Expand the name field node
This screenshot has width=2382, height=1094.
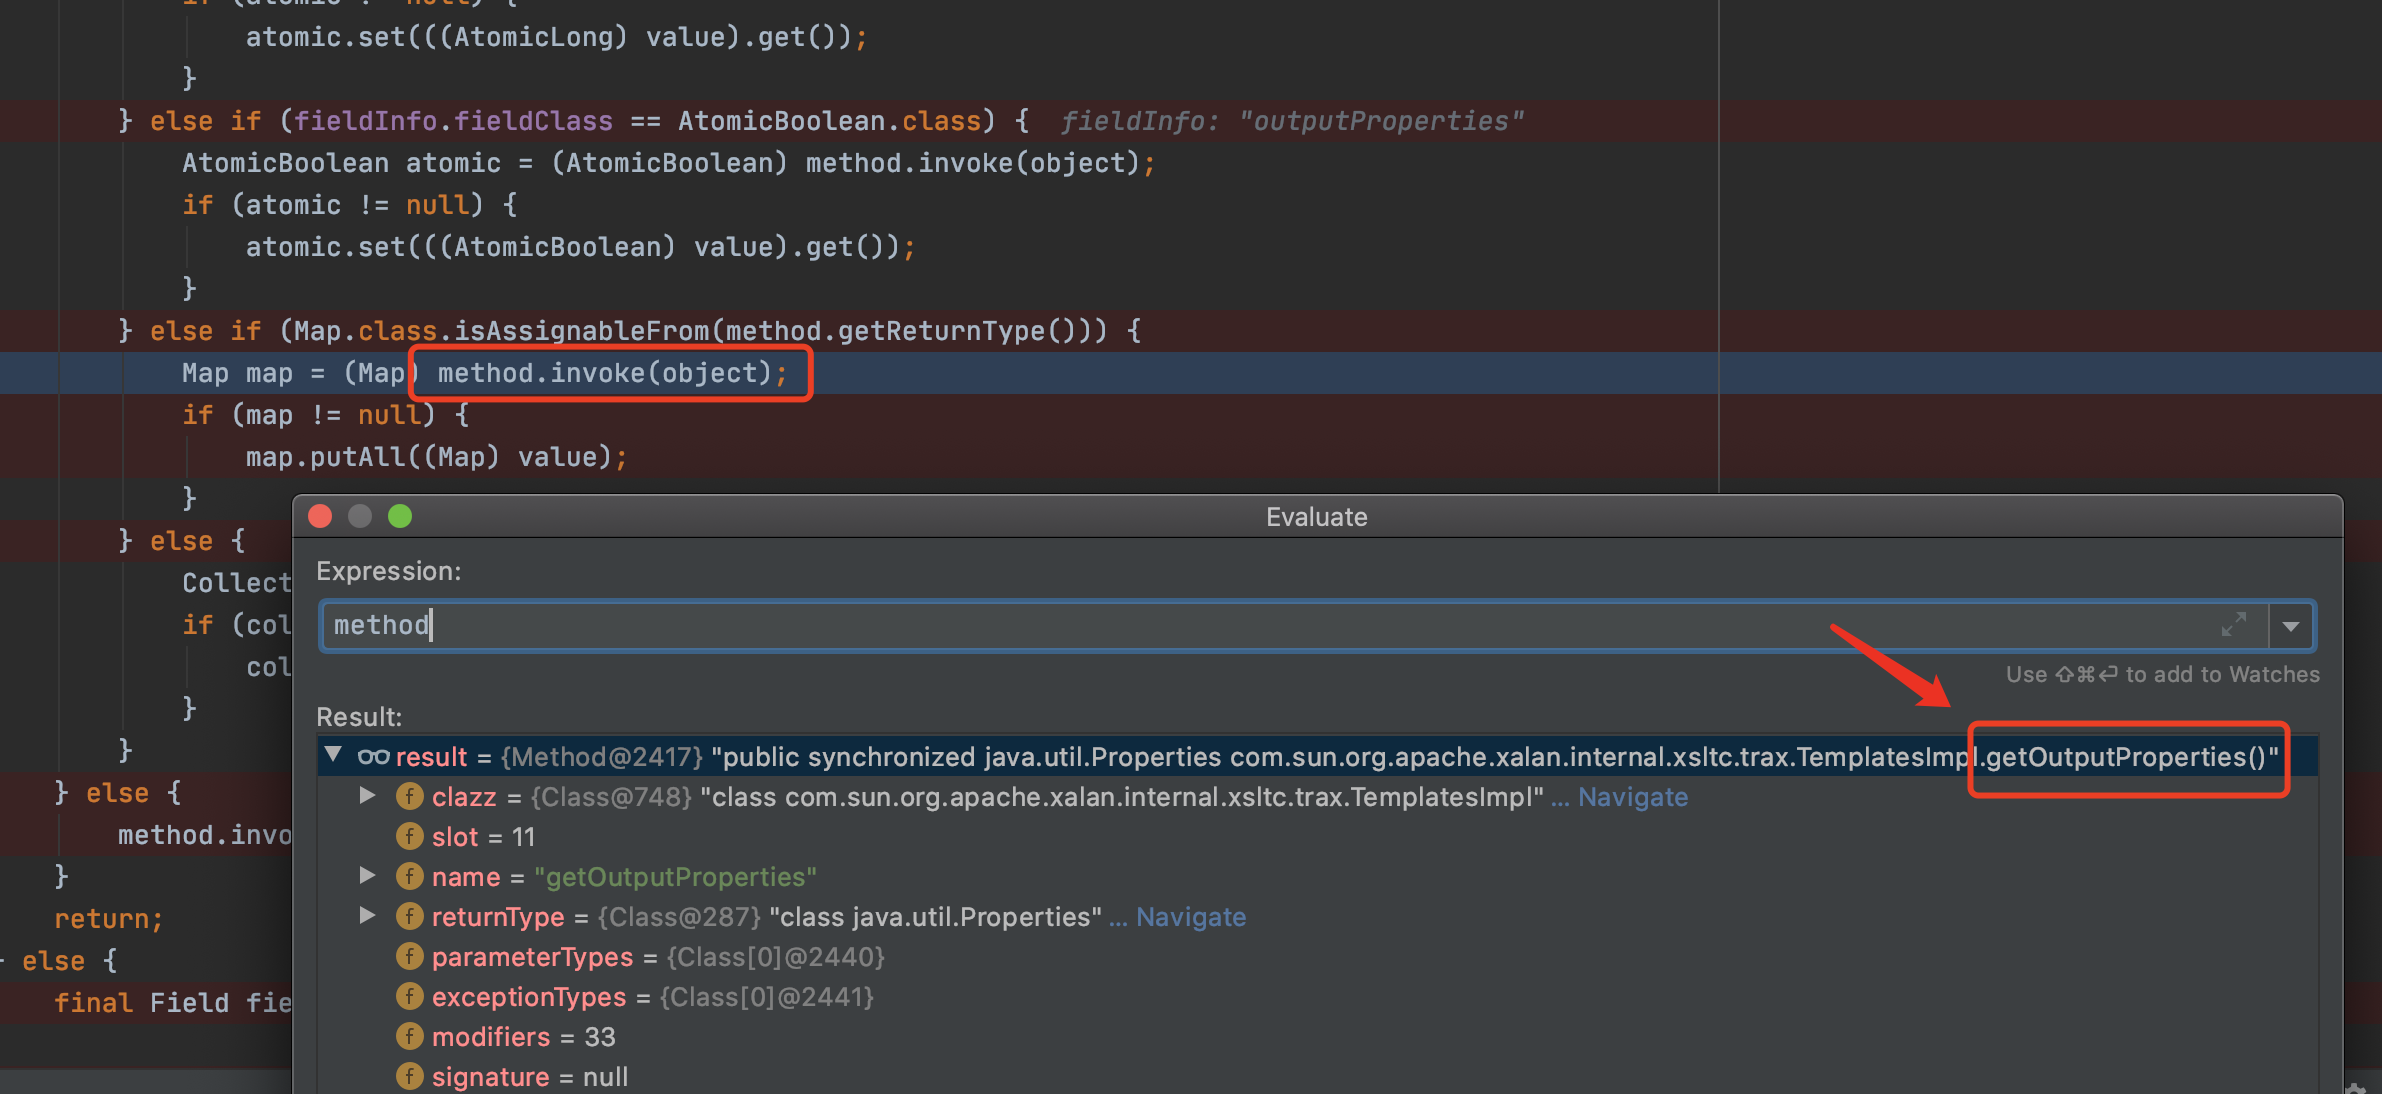367,876
